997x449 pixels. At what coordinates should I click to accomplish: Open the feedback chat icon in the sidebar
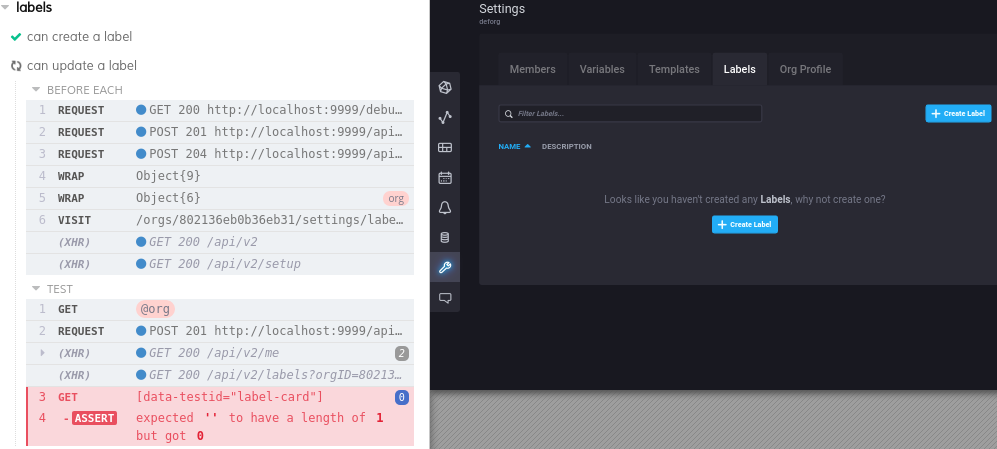(x=445, y=298)
